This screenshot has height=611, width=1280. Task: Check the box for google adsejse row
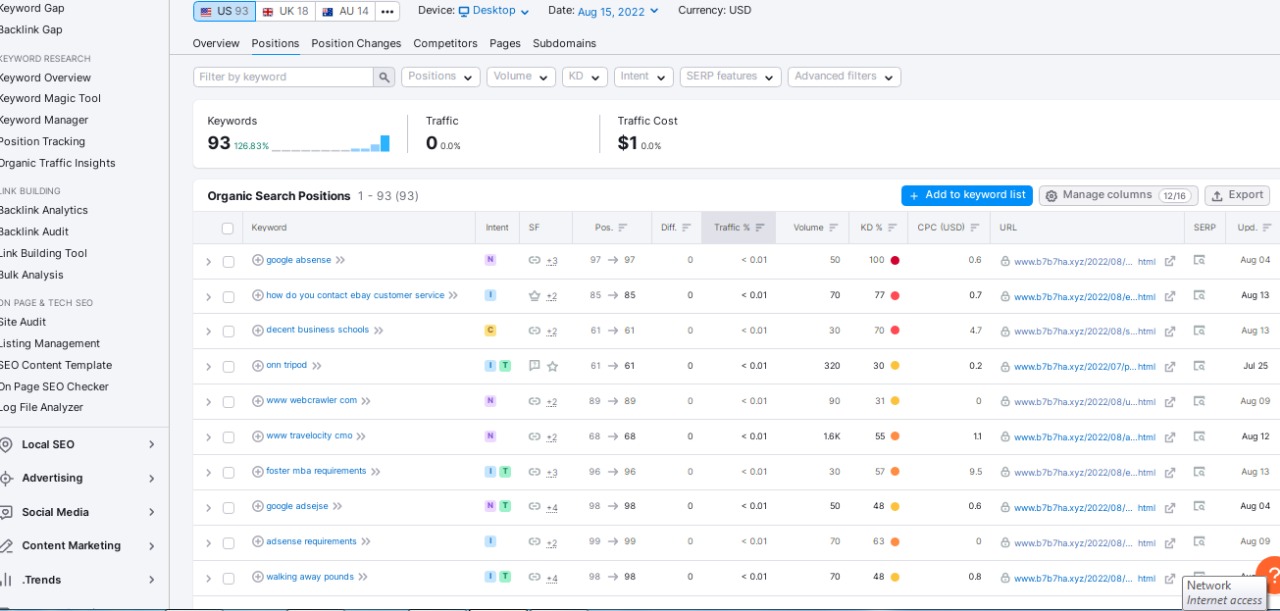228,508
